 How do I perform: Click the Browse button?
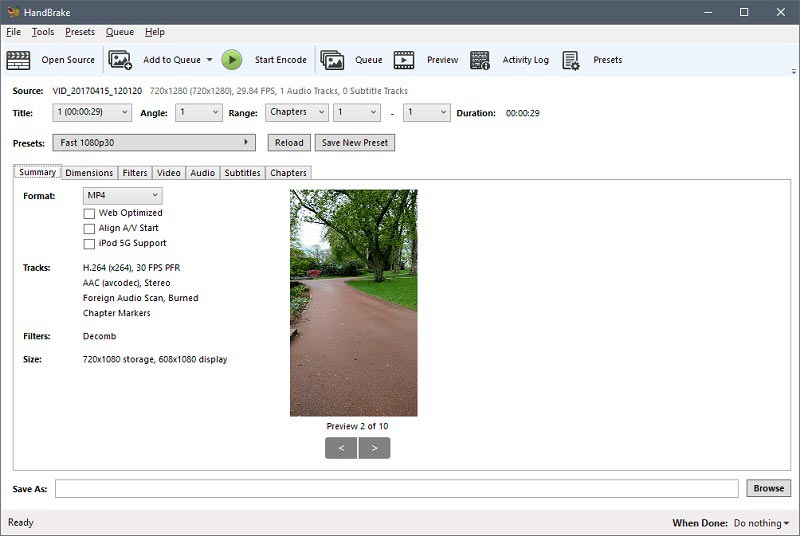pyautogui.click(x=768, y=488)
